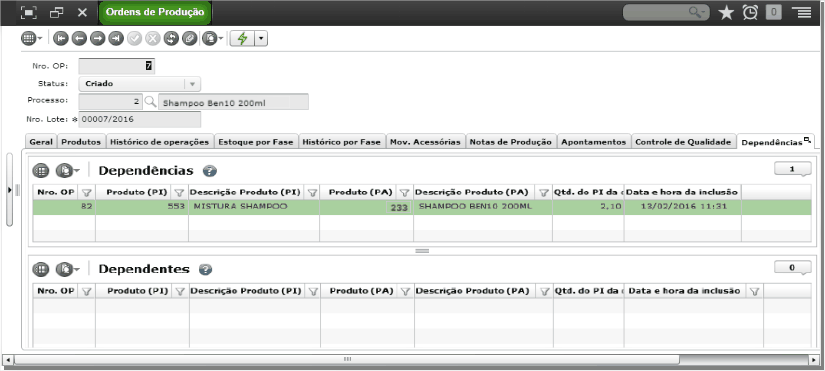The height and width of the screenshot is (371, 825).
Task: Switch to the Produtos tab
Action: pos(81,142)
